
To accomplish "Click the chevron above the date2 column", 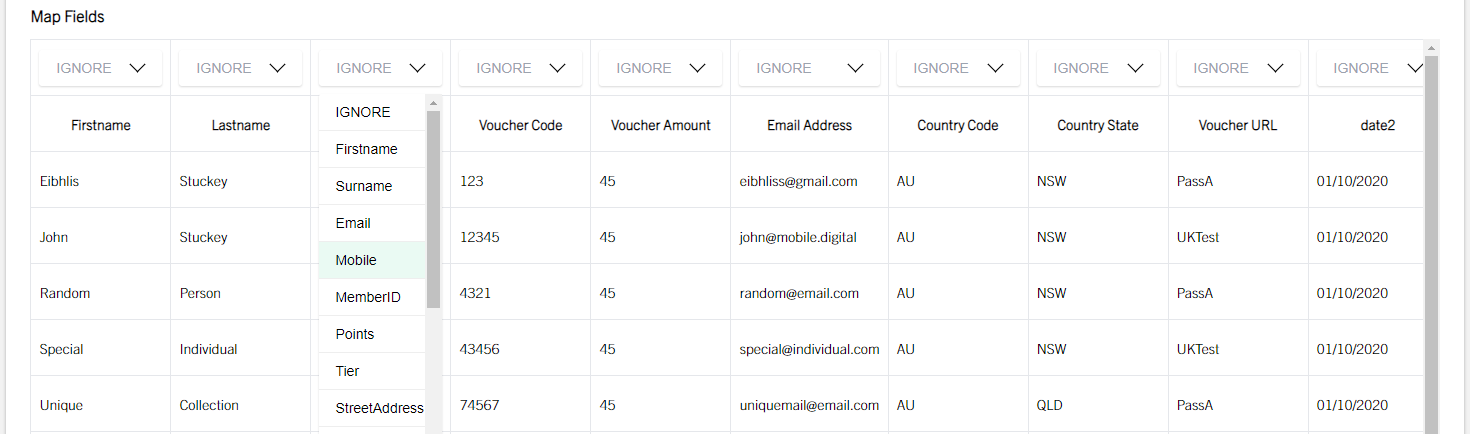I will (1414, 68).
